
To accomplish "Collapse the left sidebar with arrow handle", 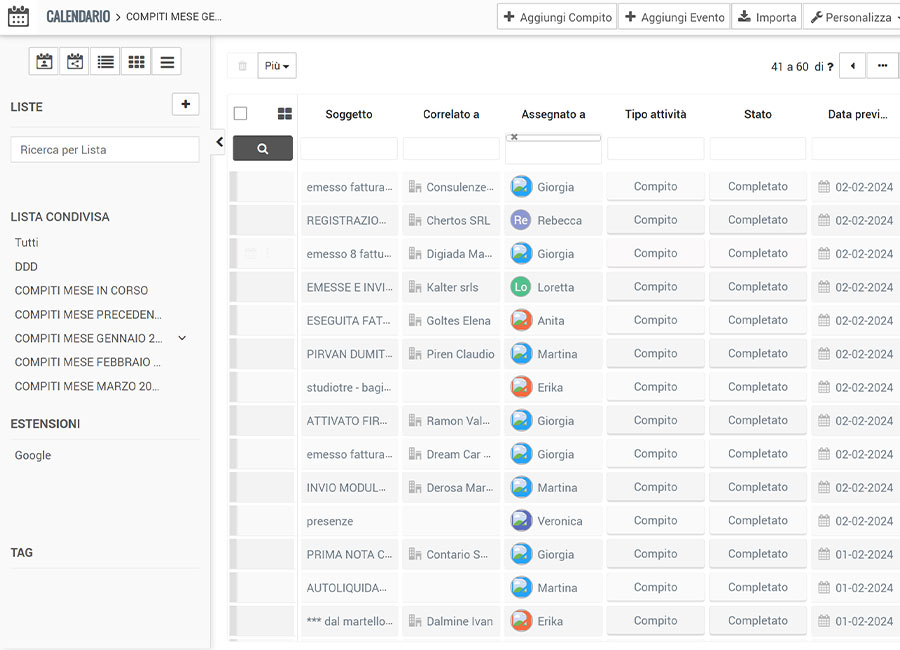I will tap(220, 142).
